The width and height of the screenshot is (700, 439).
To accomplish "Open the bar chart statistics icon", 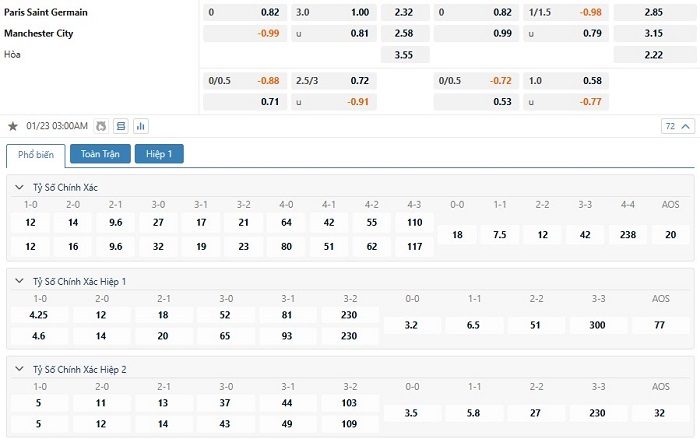I will [x=140, y=126].
